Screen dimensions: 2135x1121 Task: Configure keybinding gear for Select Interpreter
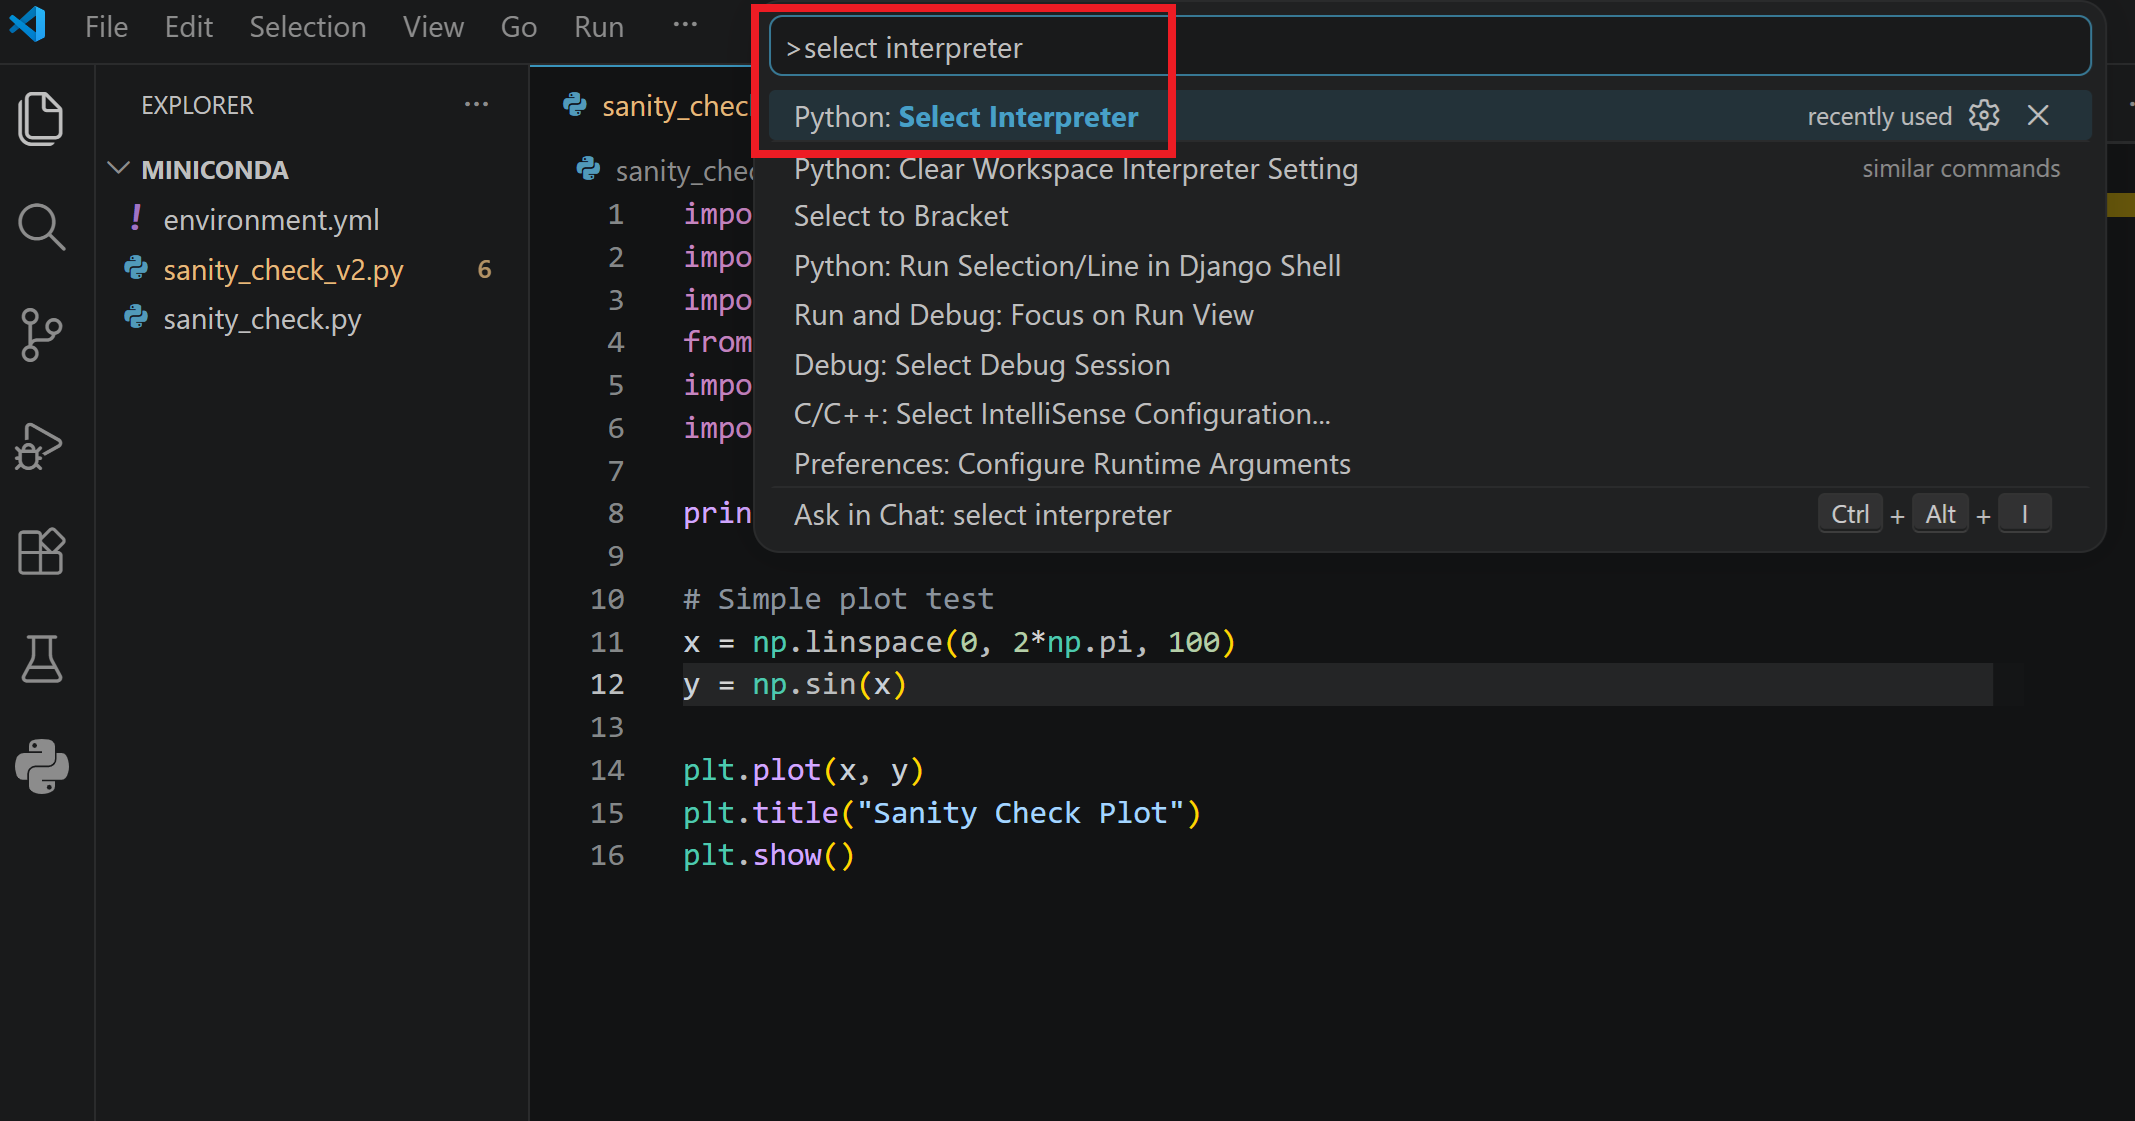1984,116
